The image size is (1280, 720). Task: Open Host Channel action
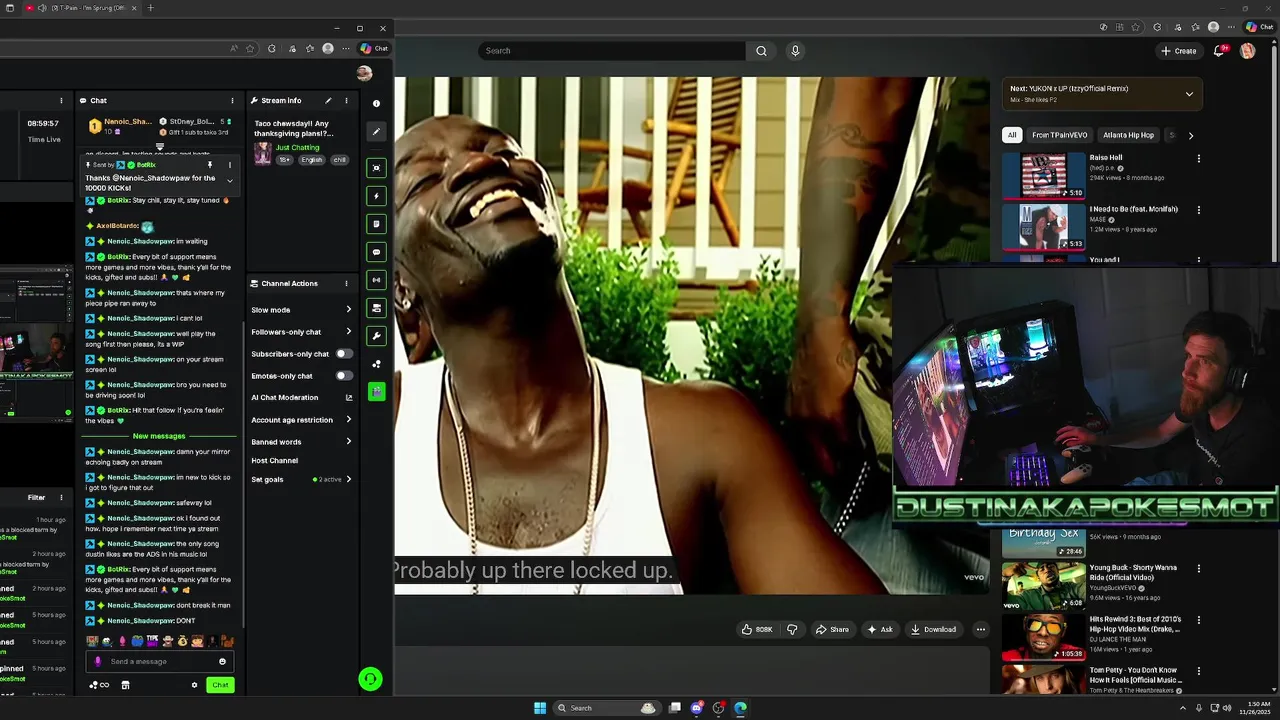tap(275, 461)
